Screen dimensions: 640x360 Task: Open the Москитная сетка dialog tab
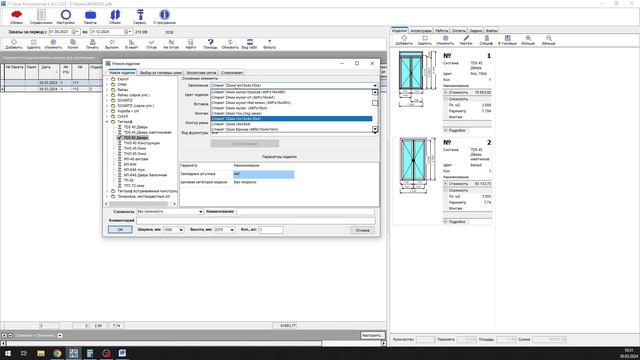click(201, 73)
